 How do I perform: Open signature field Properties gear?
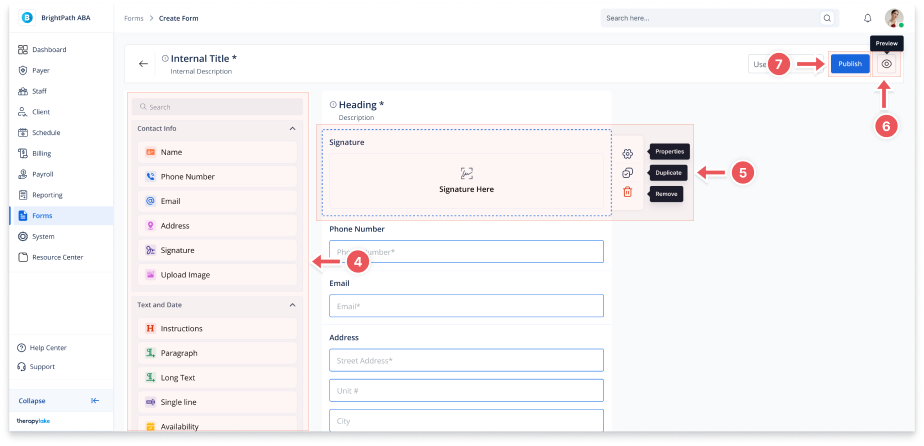[628, 154]
